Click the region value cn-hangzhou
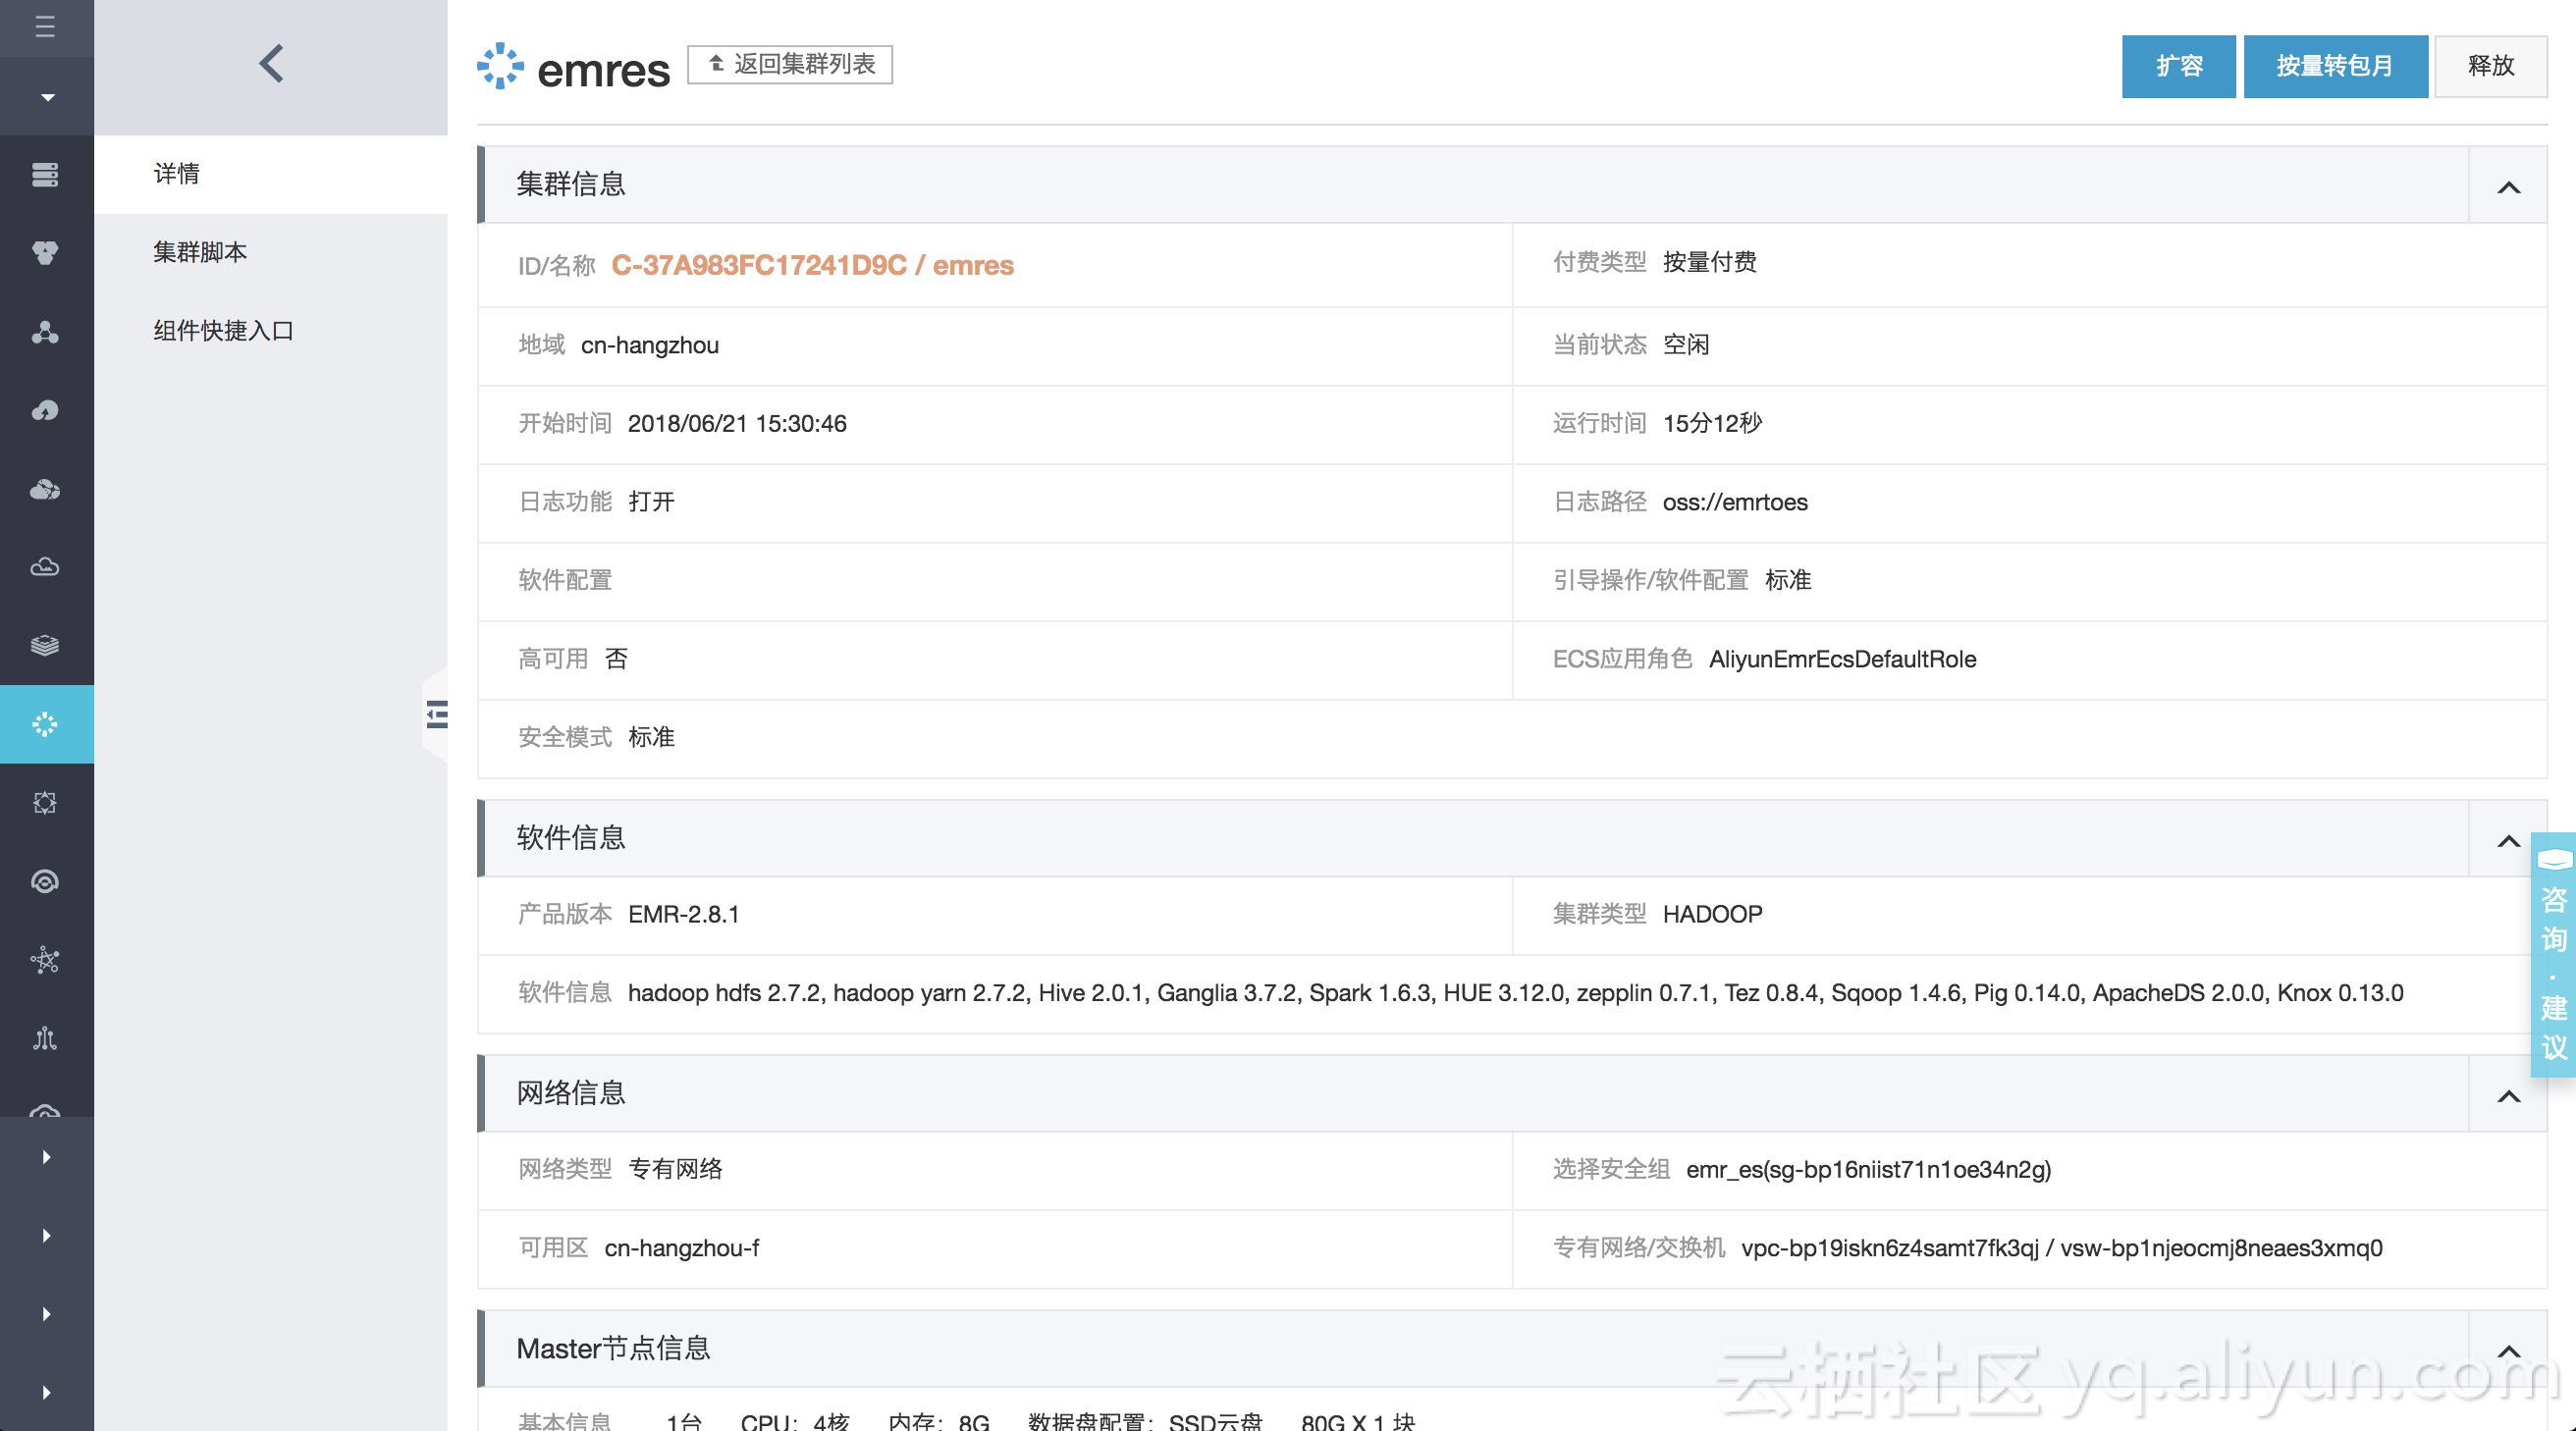The width and height of the screenshot is (2576, 1431). pyautogui.click(x=650, y=345)
